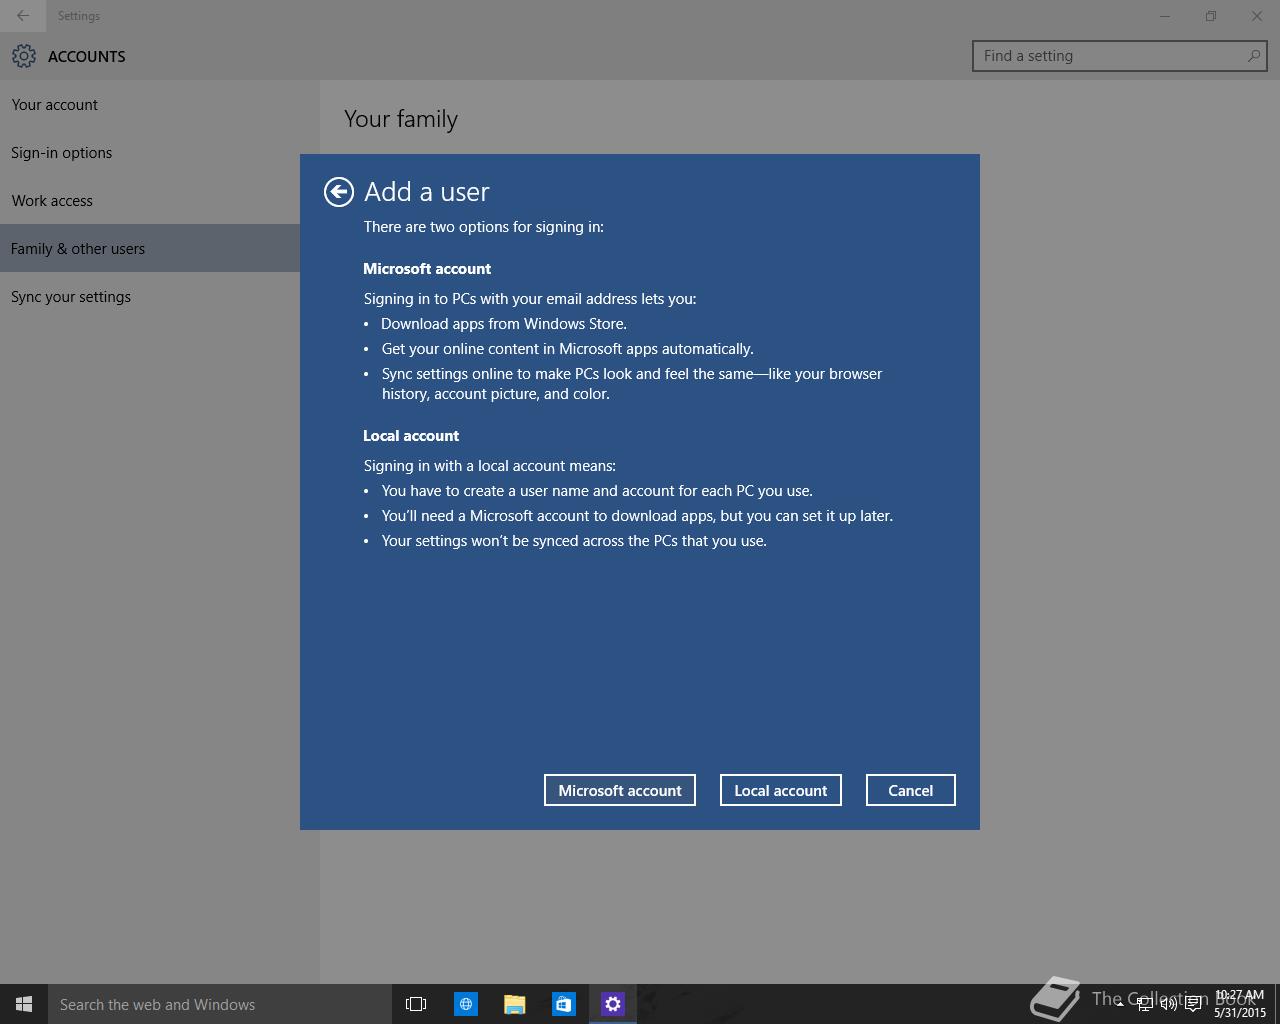Choose the Local account button

(x=781, y=790)
